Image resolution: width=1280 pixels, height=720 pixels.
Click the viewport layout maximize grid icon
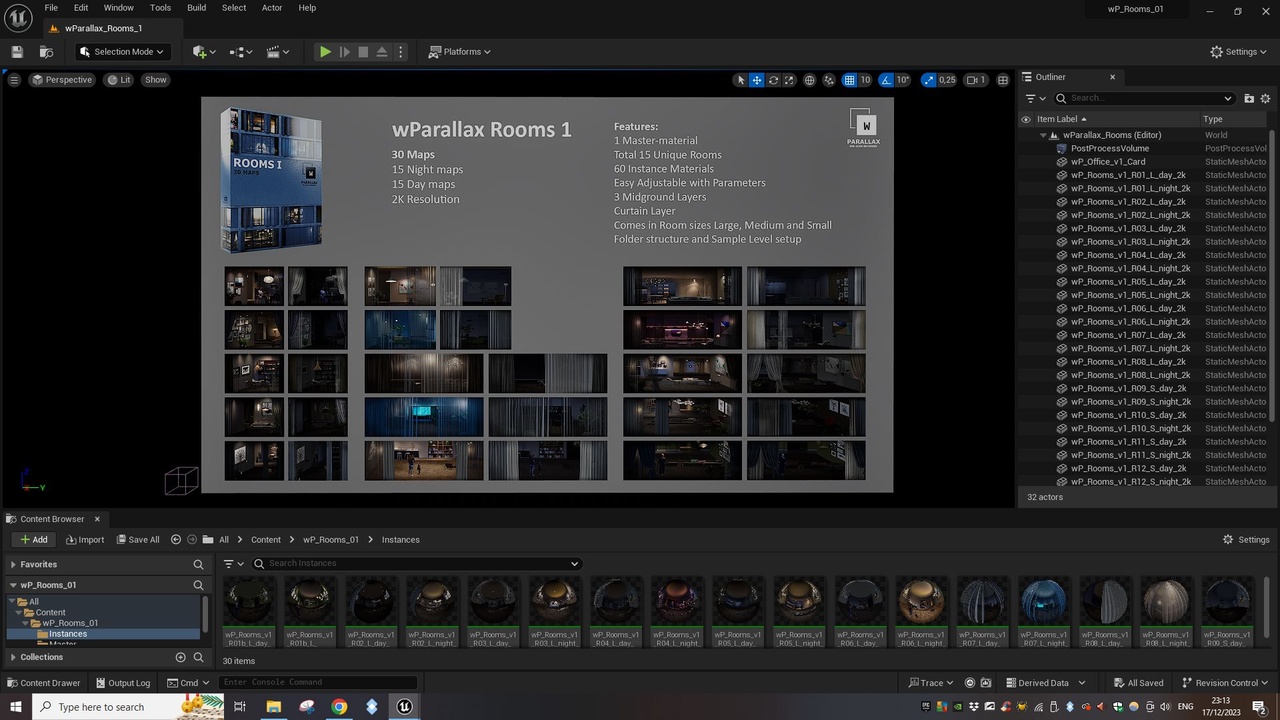coord(1003,80)
